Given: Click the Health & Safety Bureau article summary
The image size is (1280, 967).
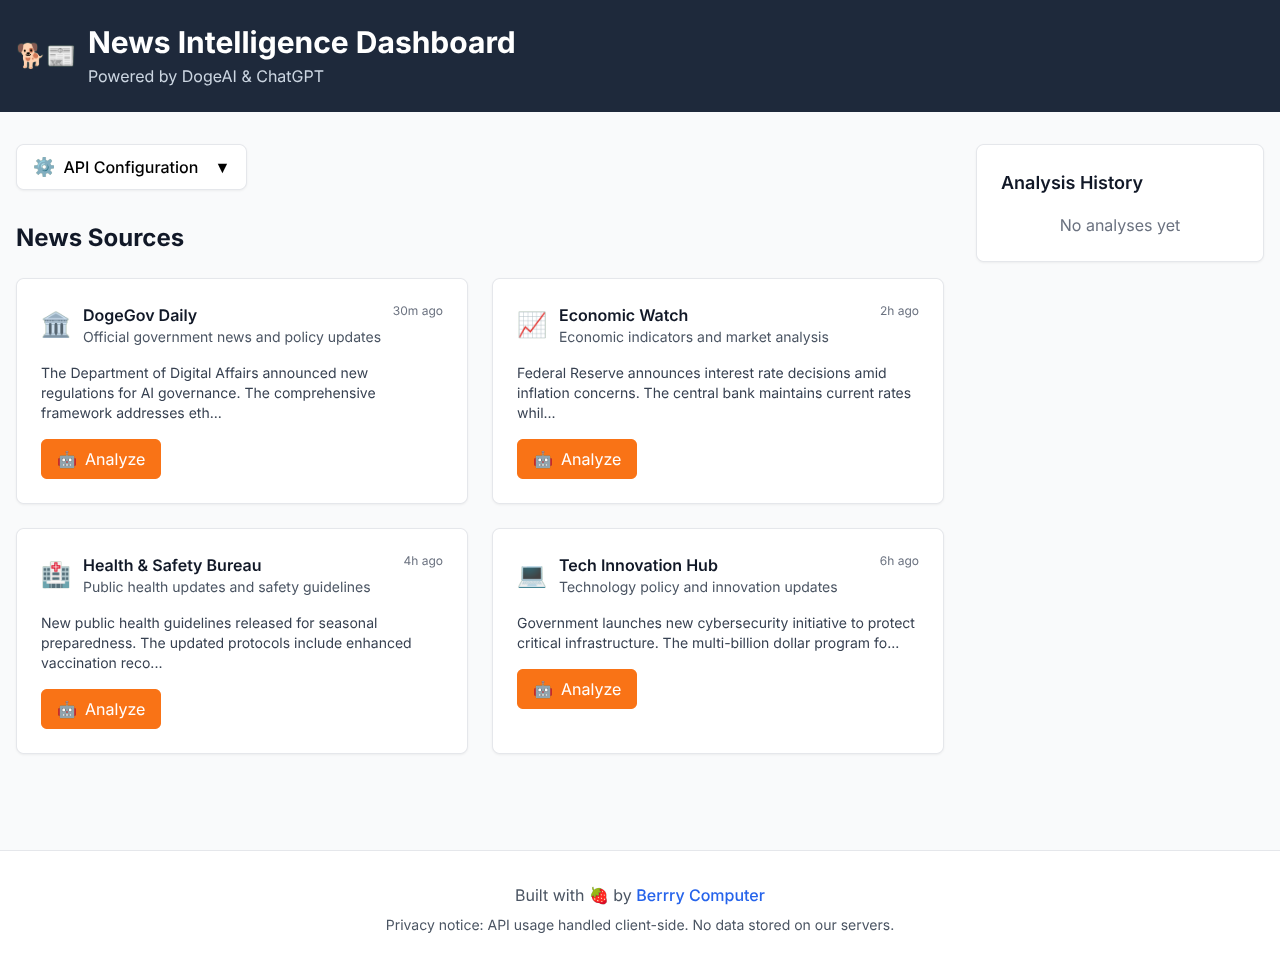Looking at the screenshot, I should coord(226,643).
